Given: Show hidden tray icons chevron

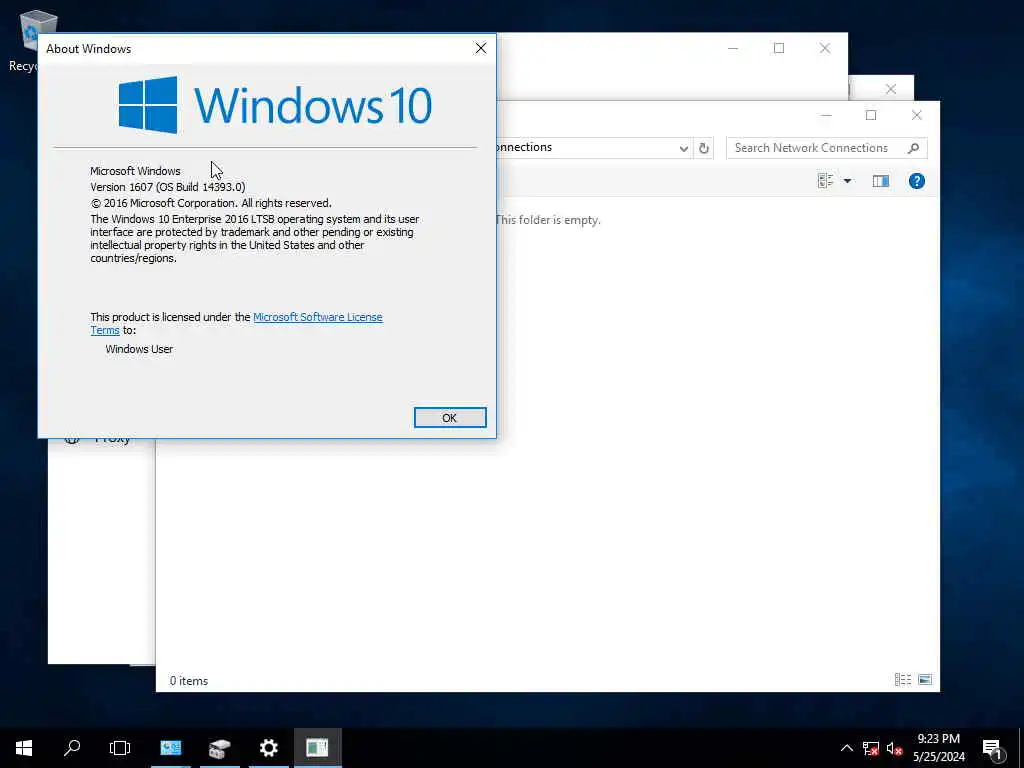Looking at the screenshot, I should click(x=846, y=748).
